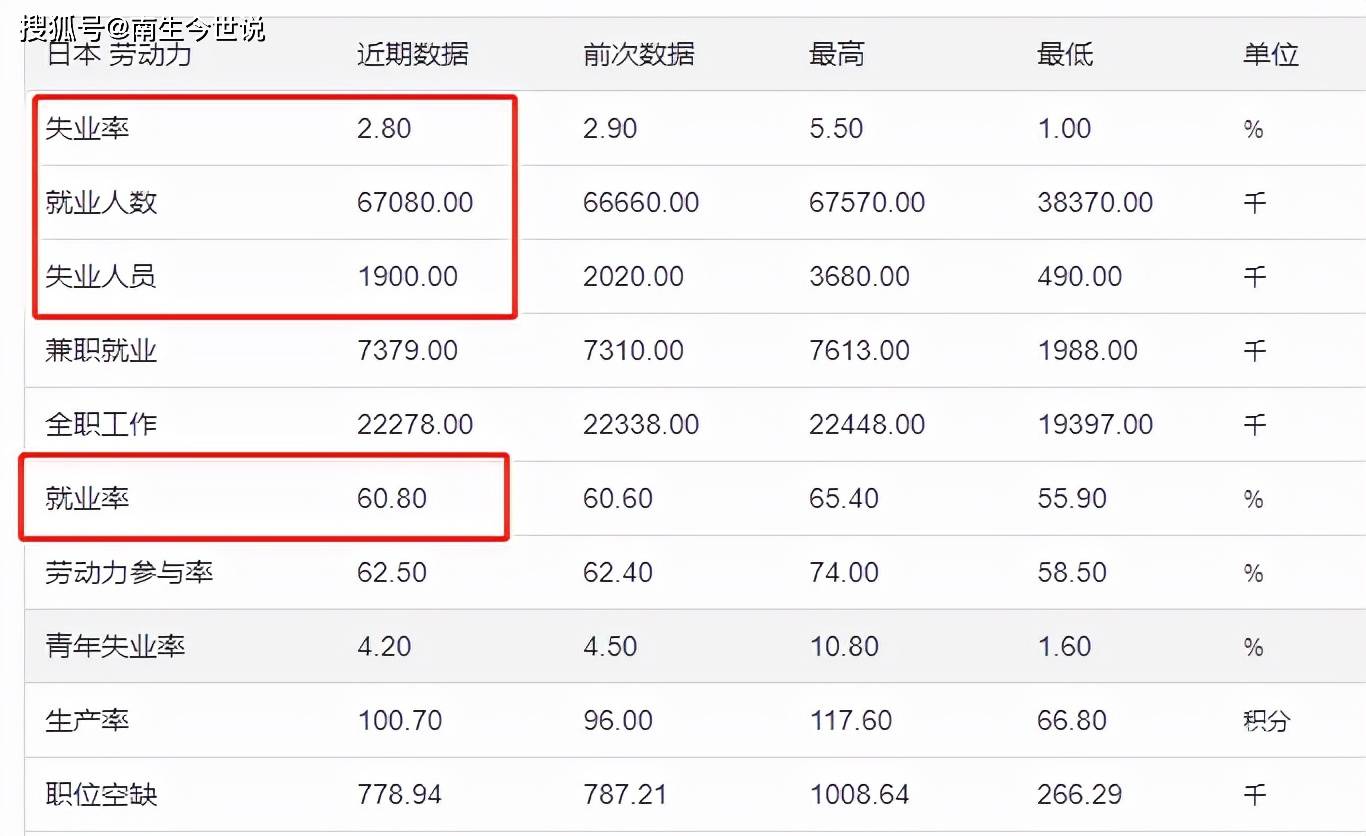The width and height of the screenshot is (1366, 836).
Task: Select the 青年失业率 highest value 10.80
Action: tap(844, 647)
